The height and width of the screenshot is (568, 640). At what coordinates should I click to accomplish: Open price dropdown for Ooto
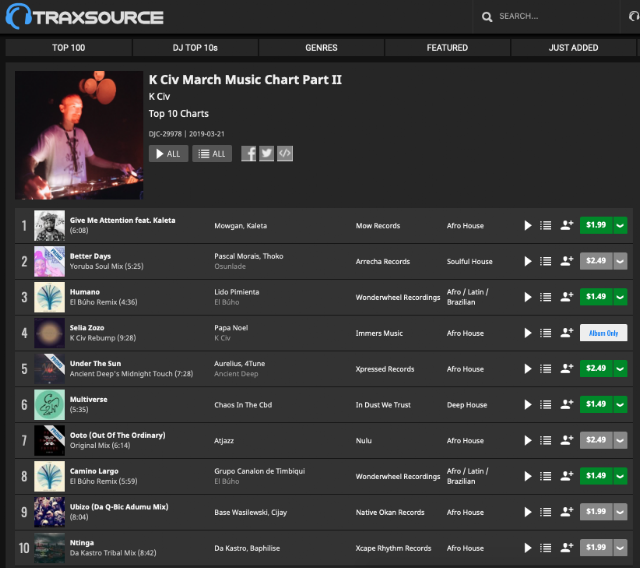click(620, 440)
